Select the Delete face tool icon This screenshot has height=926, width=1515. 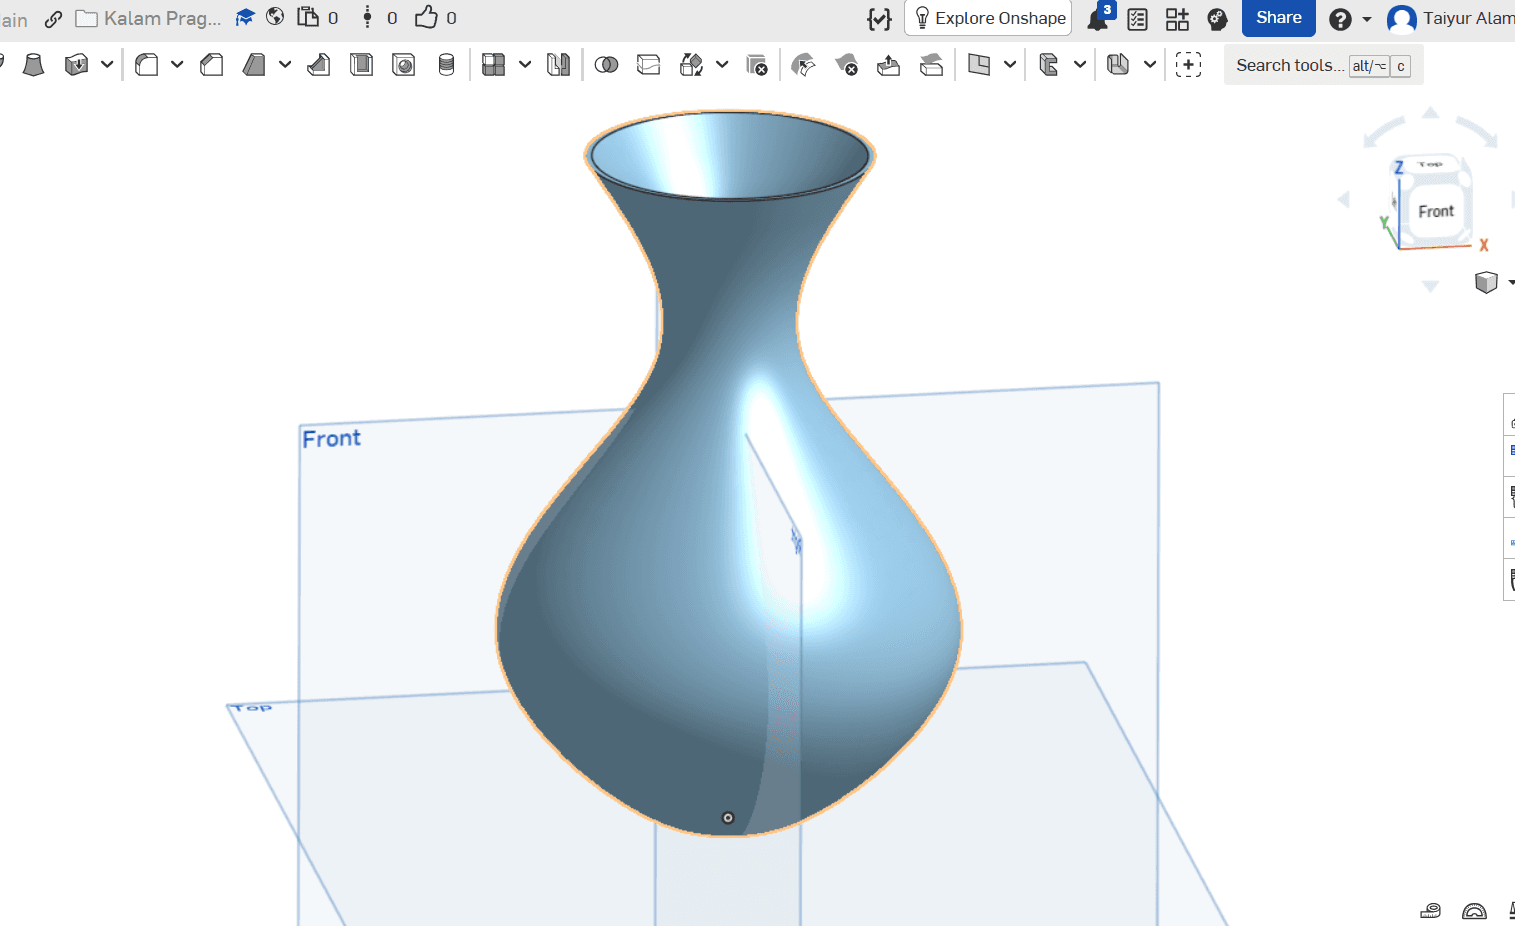point(846,65)
